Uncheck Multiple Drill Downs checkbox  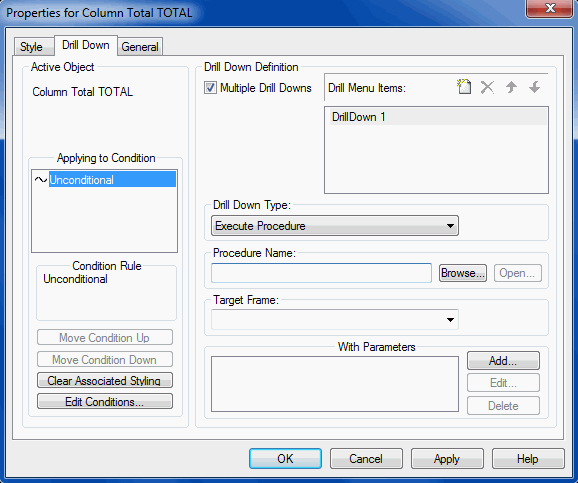click(x=210, y=88)
